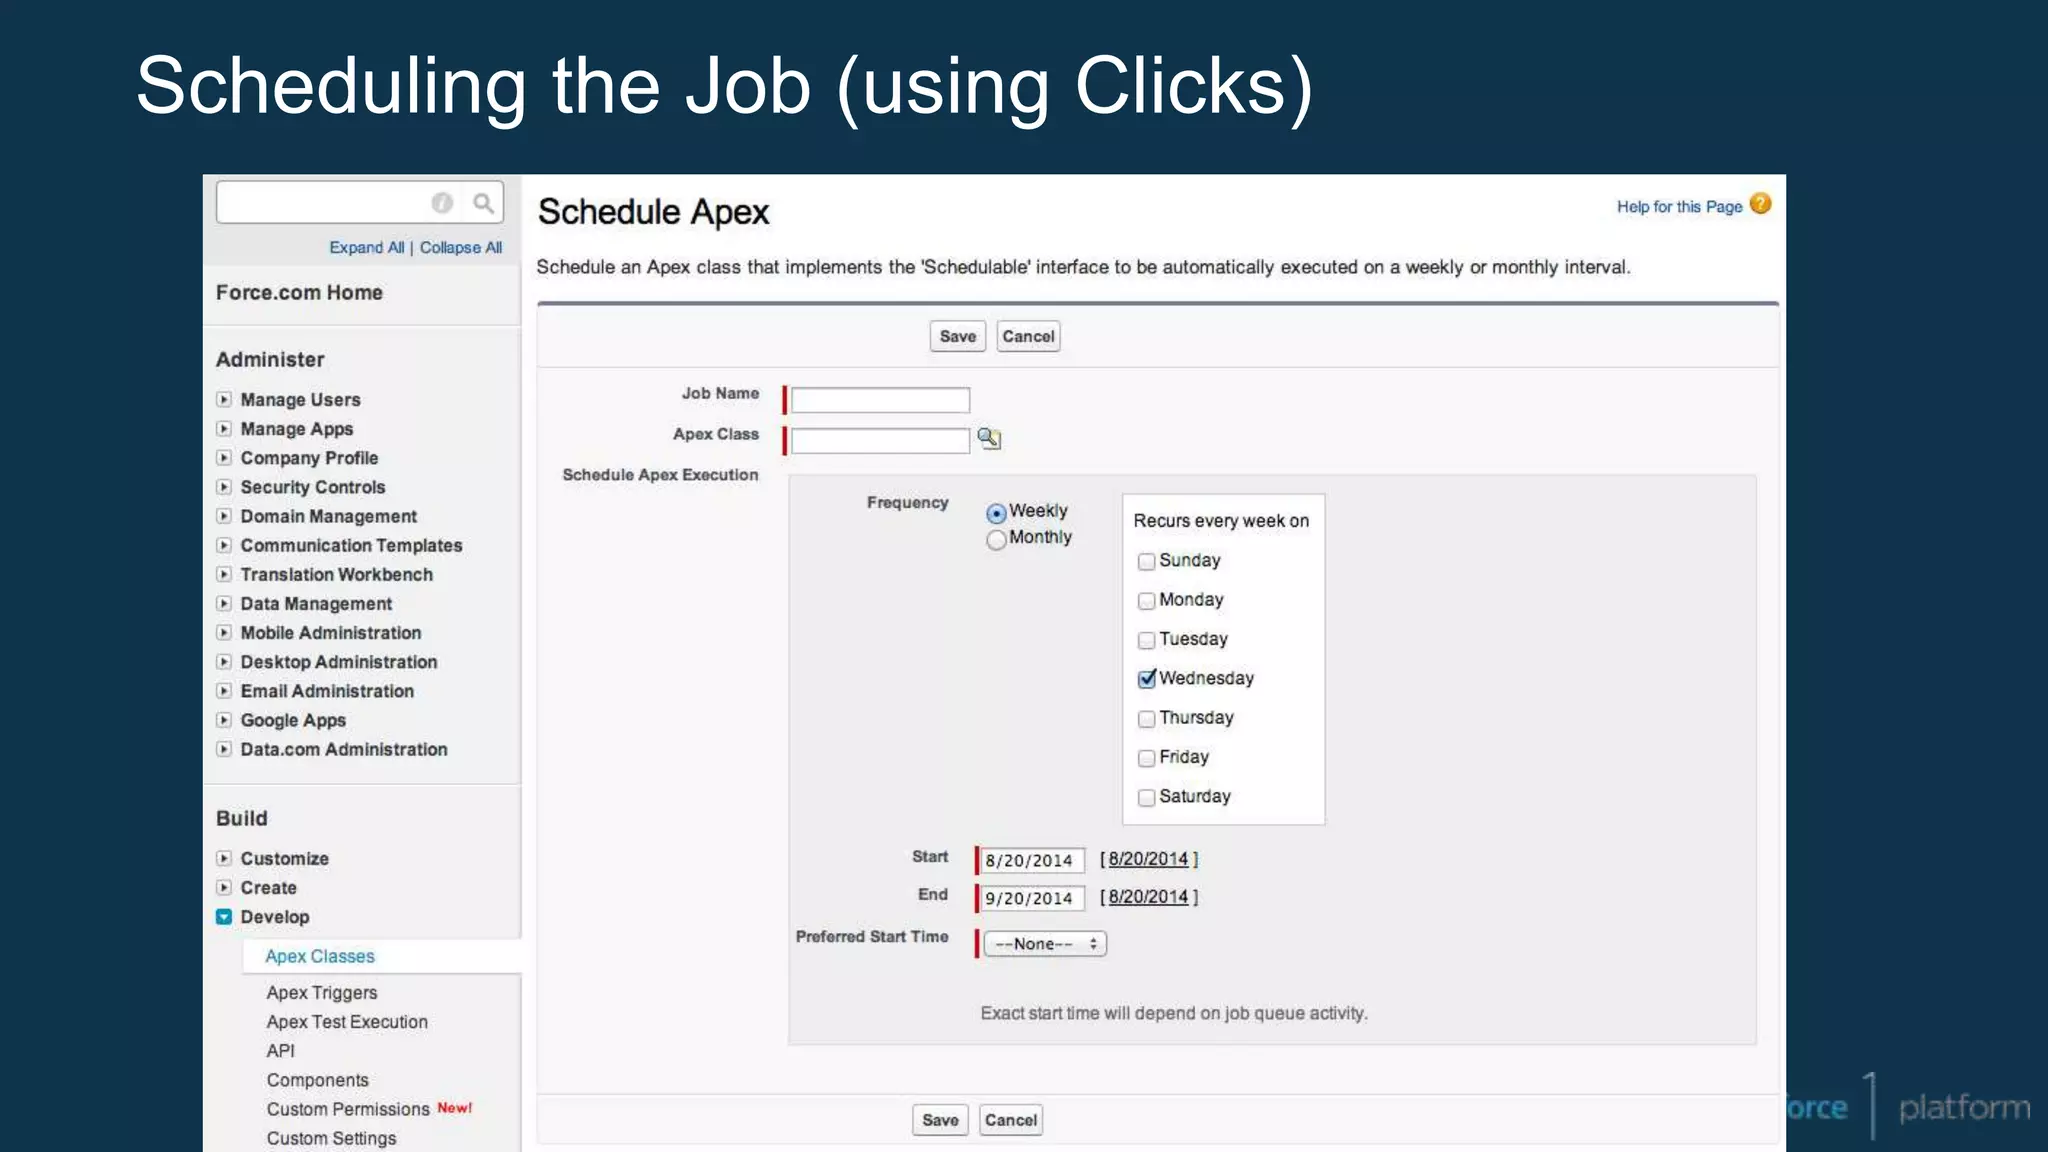Viewport: 2048px width, 1152px height.
Task: Check the Sunday checkbox
Action: [1147, 562]
